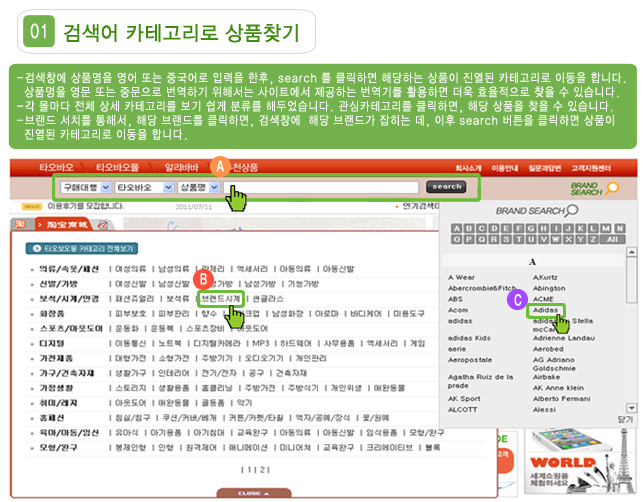
Task: Open the 타오바오 site dropdown
Action: pyautogui.click(x=144, y=187)
